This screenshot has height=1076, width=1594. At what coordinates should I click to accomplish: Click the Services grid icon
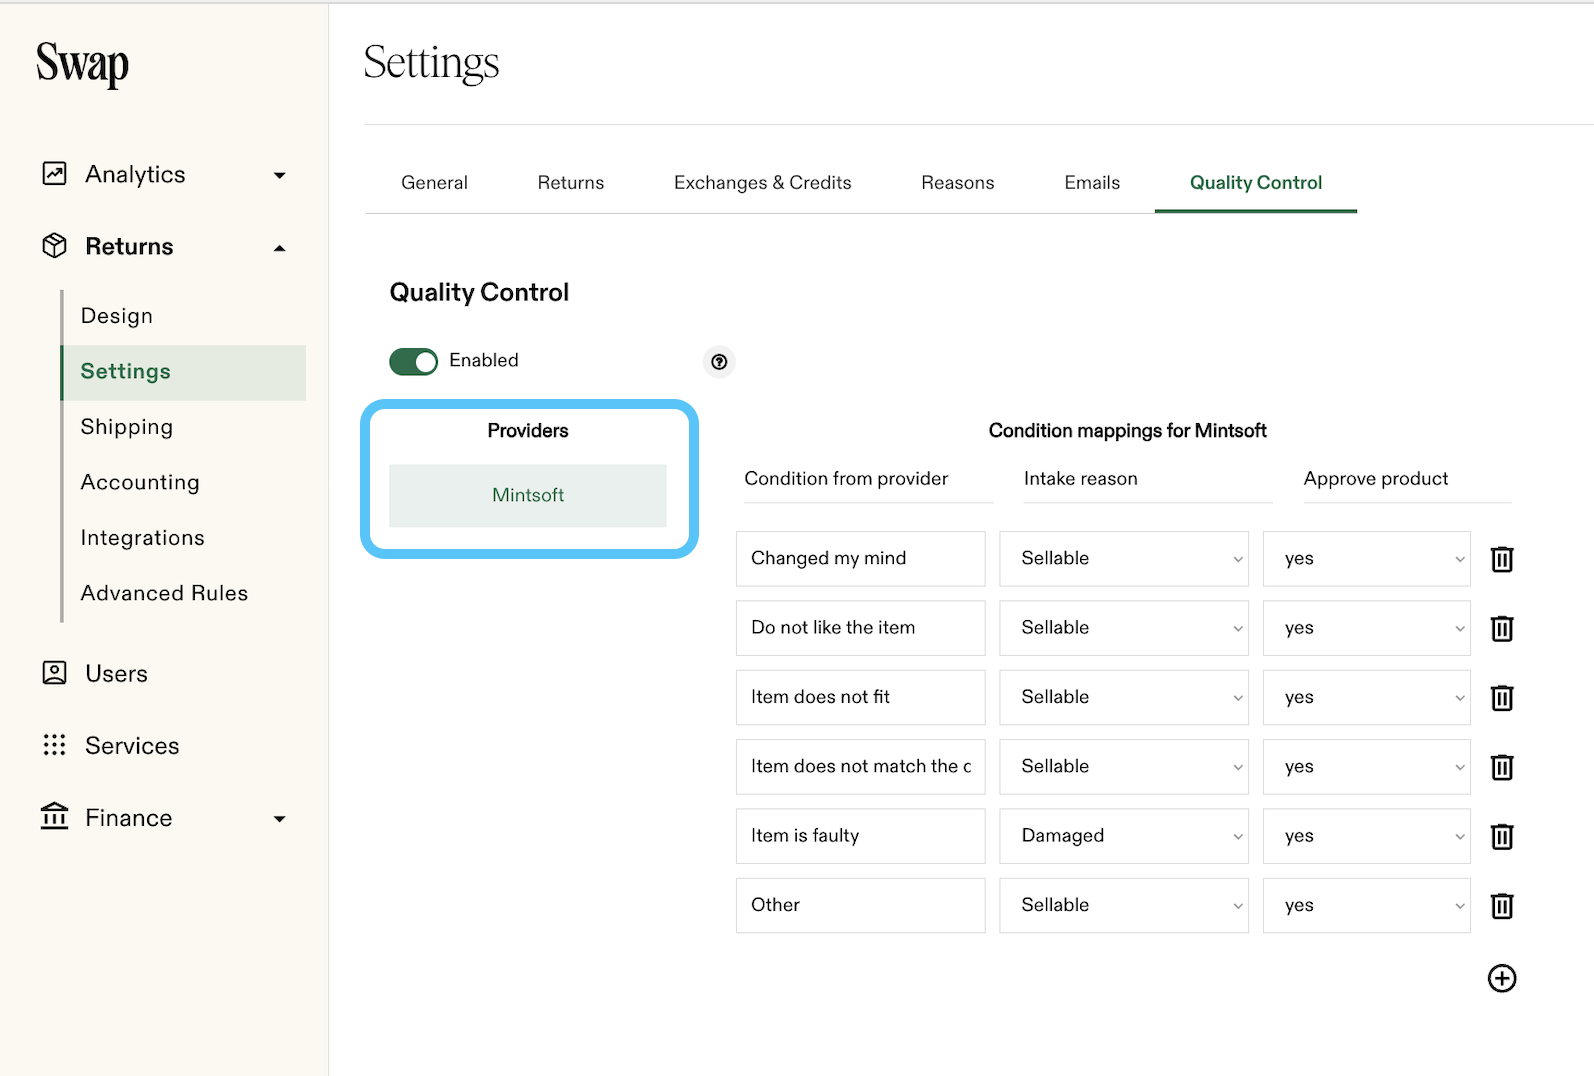point(55,745)
